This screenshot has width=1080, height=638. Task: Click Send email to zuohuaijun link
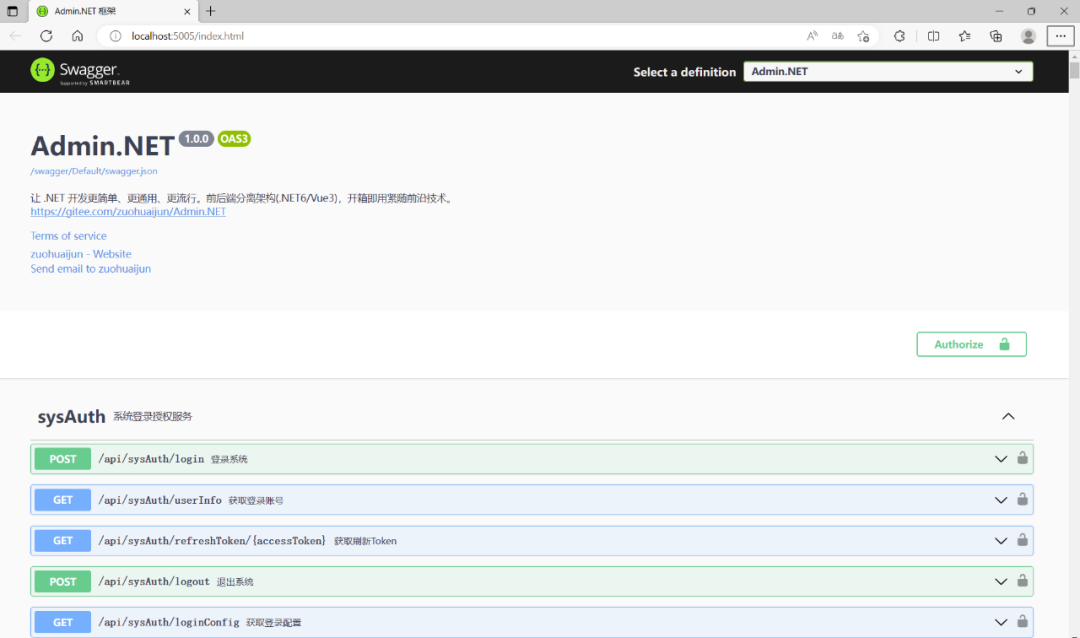[90, 269]
